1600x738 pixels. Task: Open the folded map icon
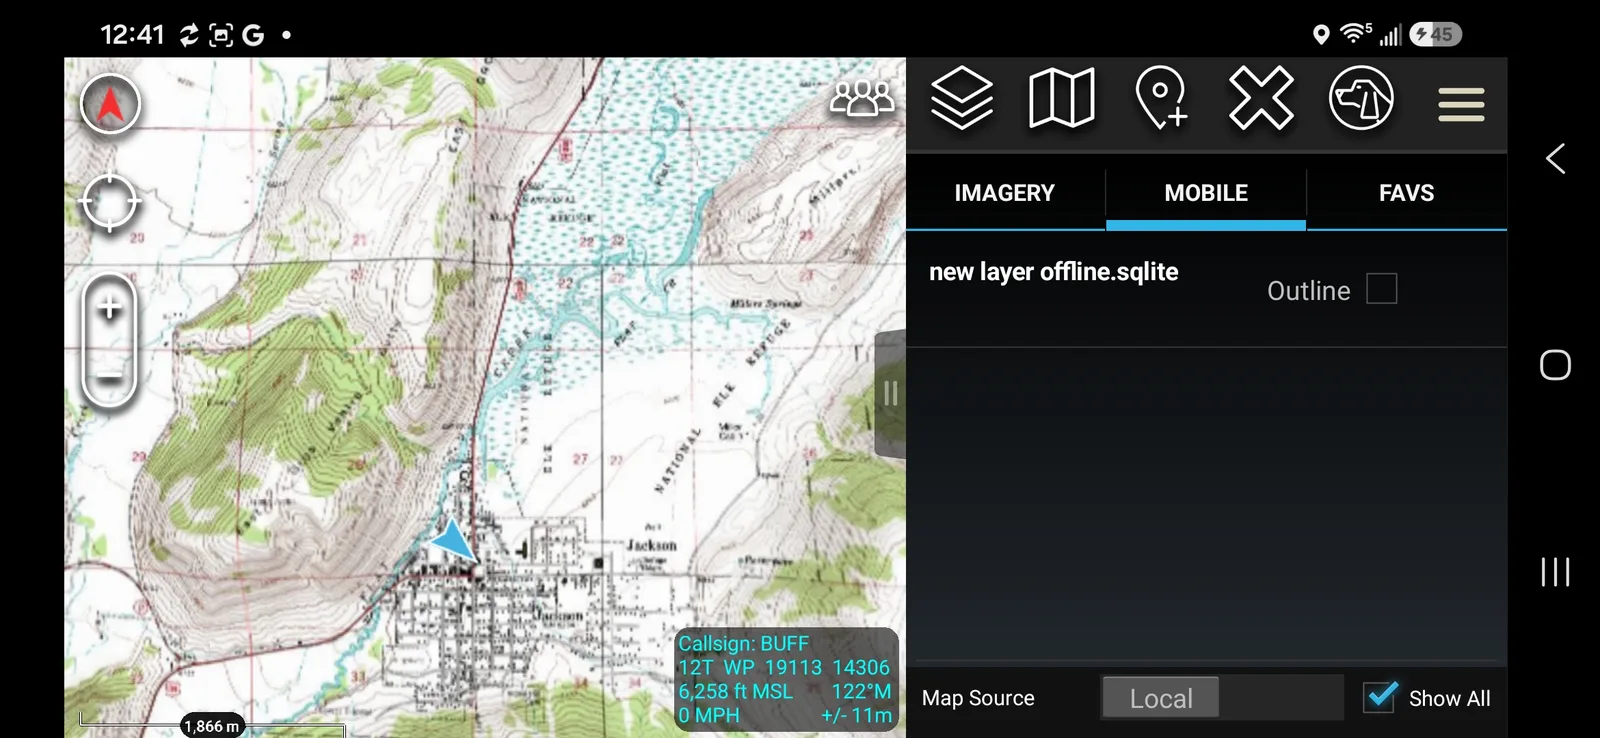pyautogui.click(x=1062, y=98)
